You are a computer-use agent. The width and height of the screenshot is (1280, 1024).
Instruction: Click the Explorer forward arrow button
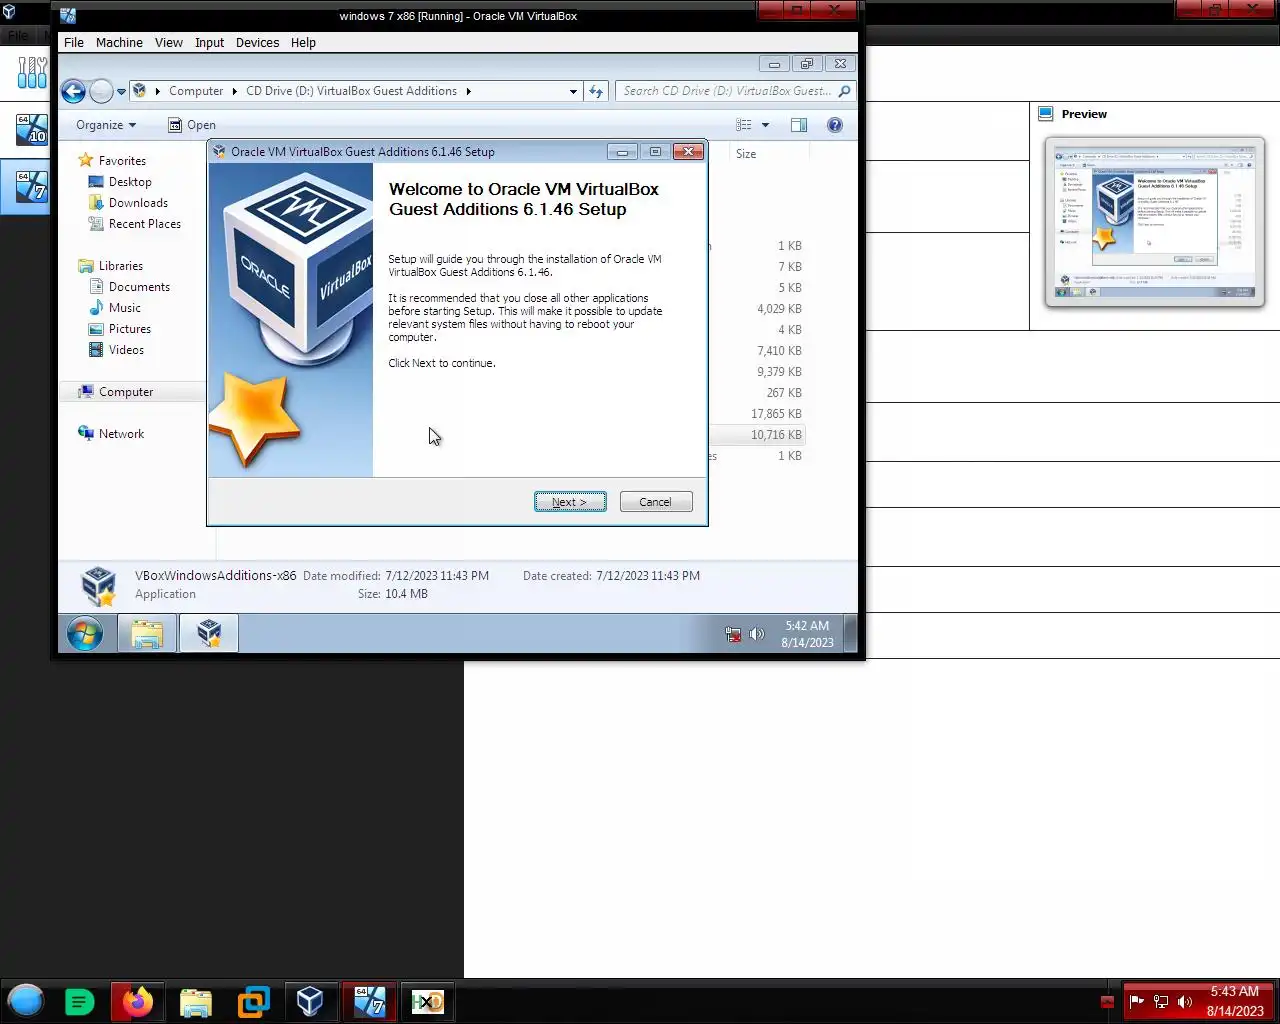101,91
